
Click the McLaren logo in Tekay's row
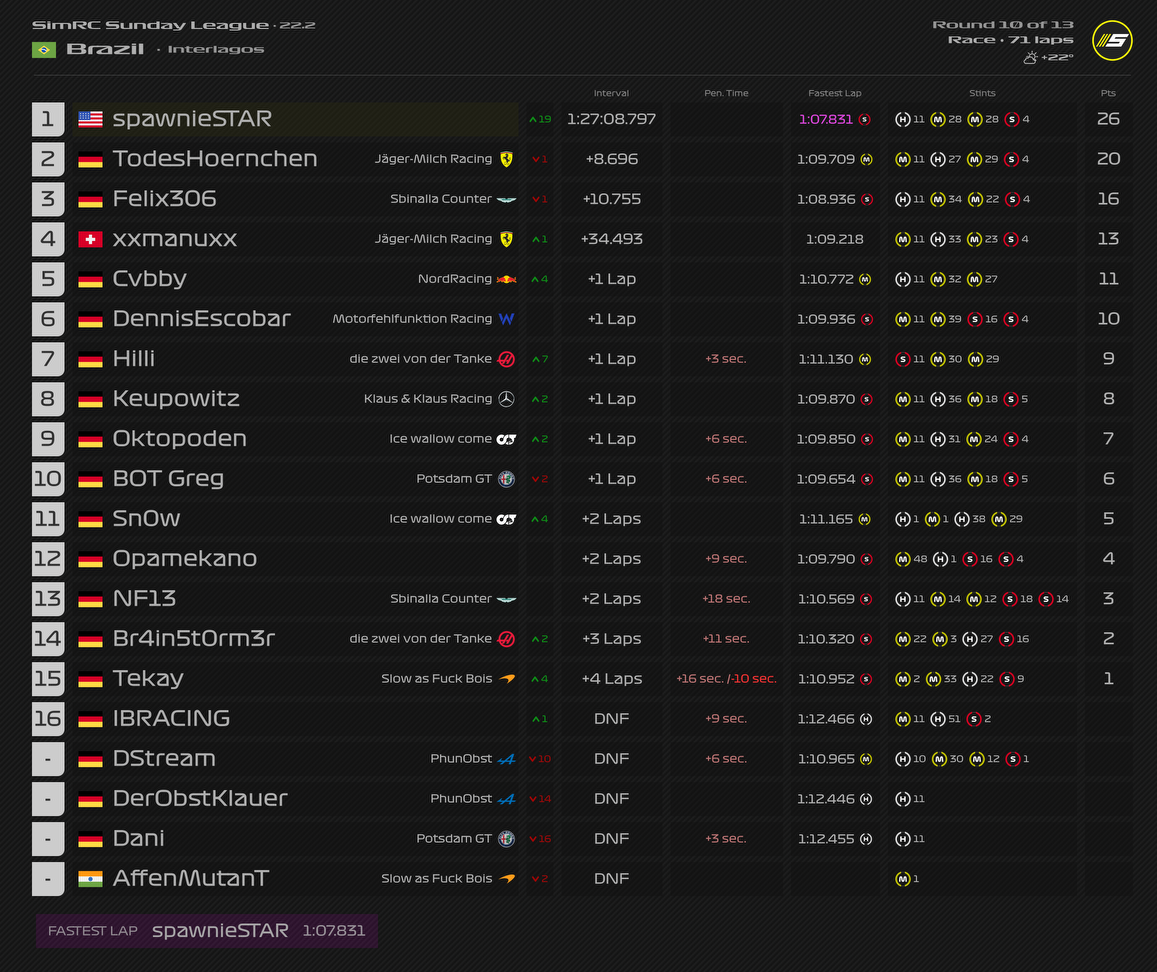coord(507,679)
